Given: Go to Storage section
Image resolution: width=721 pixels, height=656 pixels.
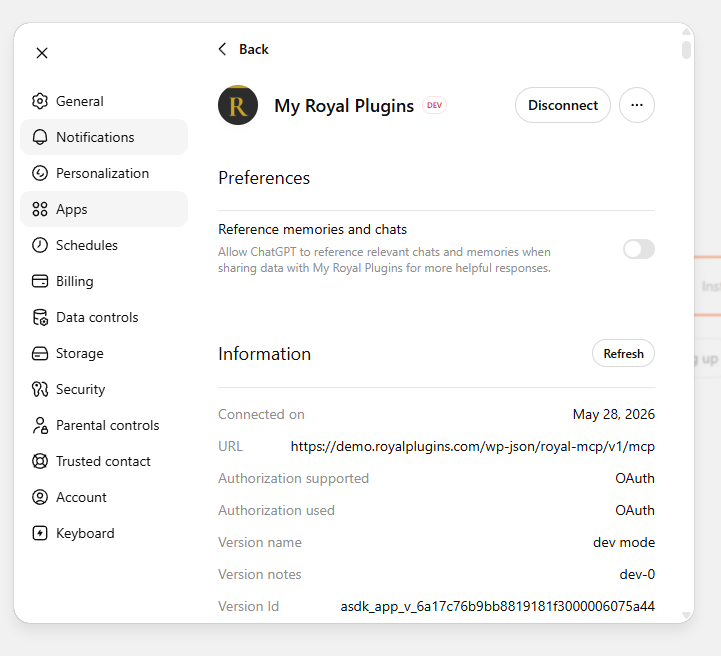Looking at the screenshot, I should (104, 353).
